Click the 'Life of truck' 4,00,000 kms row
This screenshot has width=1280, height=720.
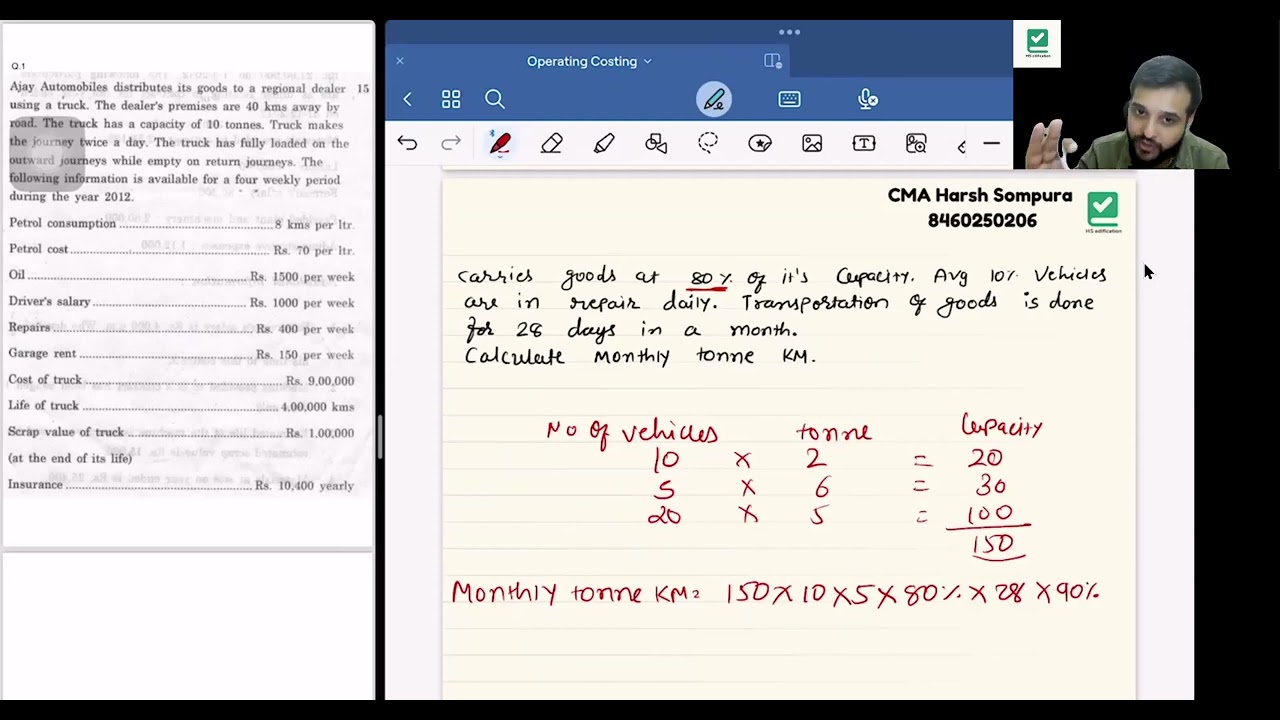181,406
